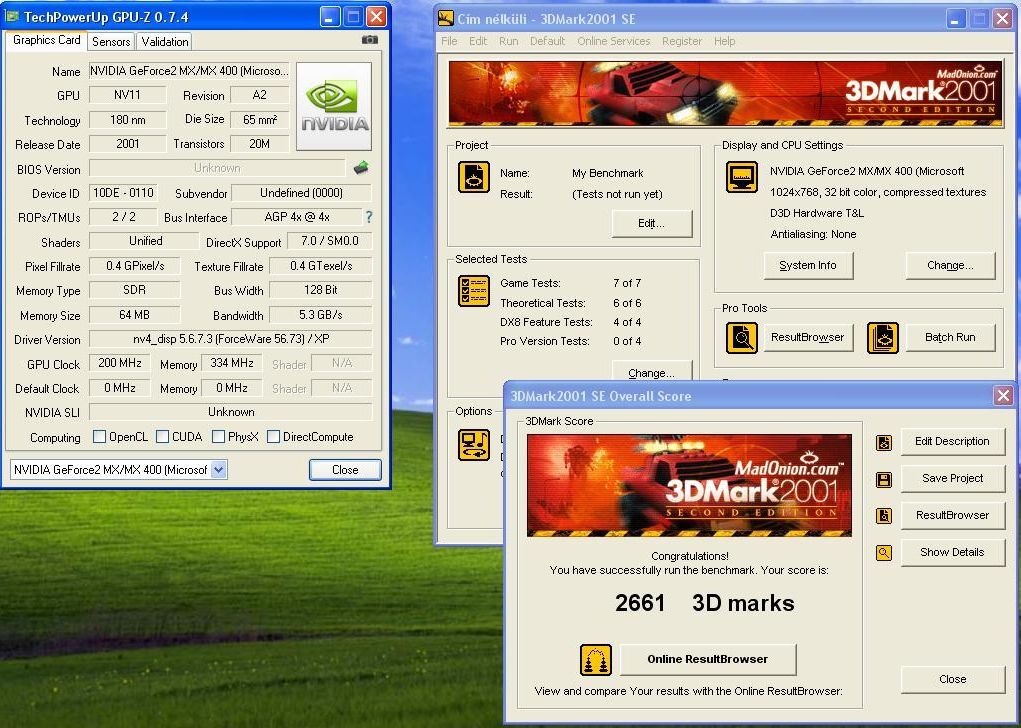Click the ResultBrowser icon in score dialog
The image size is (1021, 728).
point(884,516)
